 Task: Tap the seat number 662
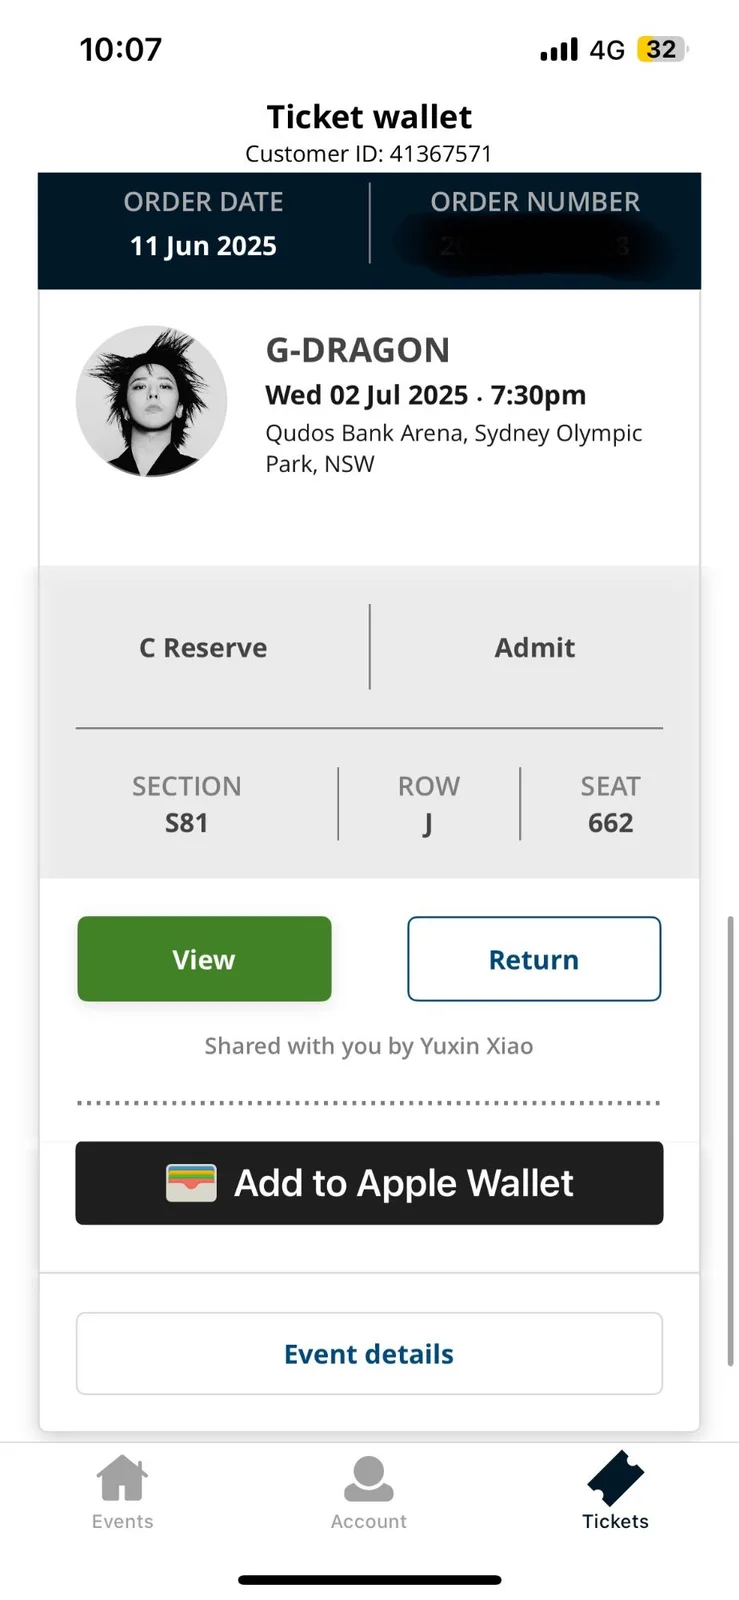pyautogui.click(x=610, y=823)
